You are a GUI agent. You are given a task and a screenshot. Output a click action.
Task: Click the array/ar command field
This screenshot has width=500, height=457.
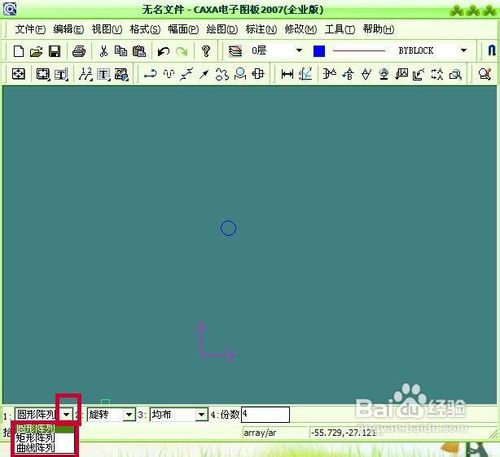274,433
